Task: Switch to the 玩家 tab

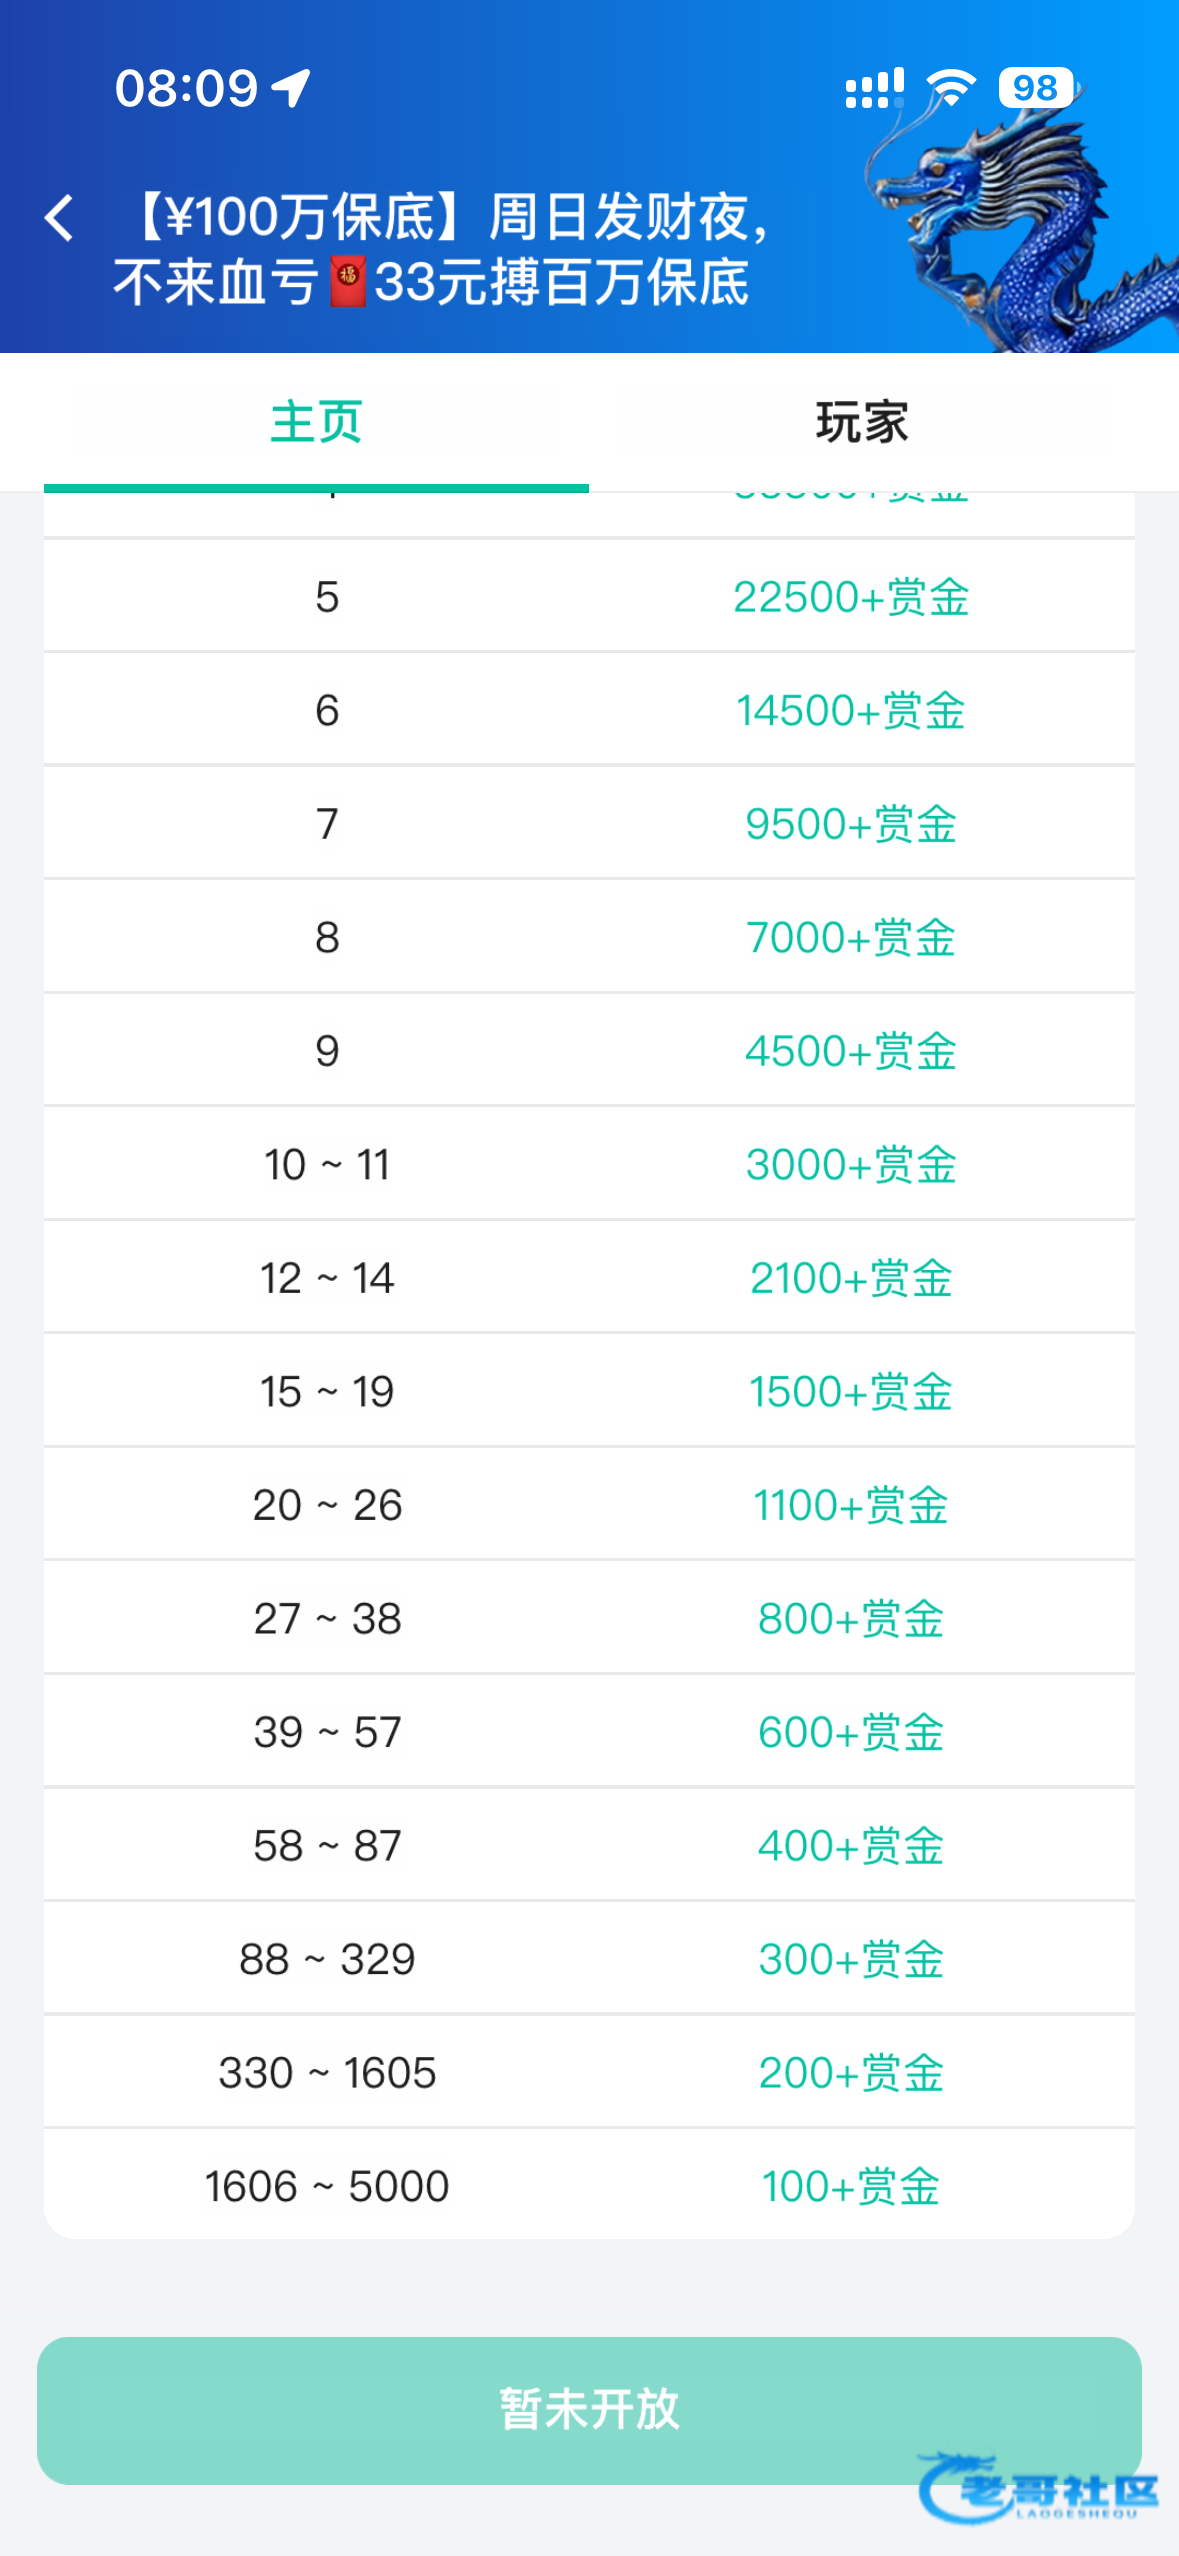Action: (862, 422)
